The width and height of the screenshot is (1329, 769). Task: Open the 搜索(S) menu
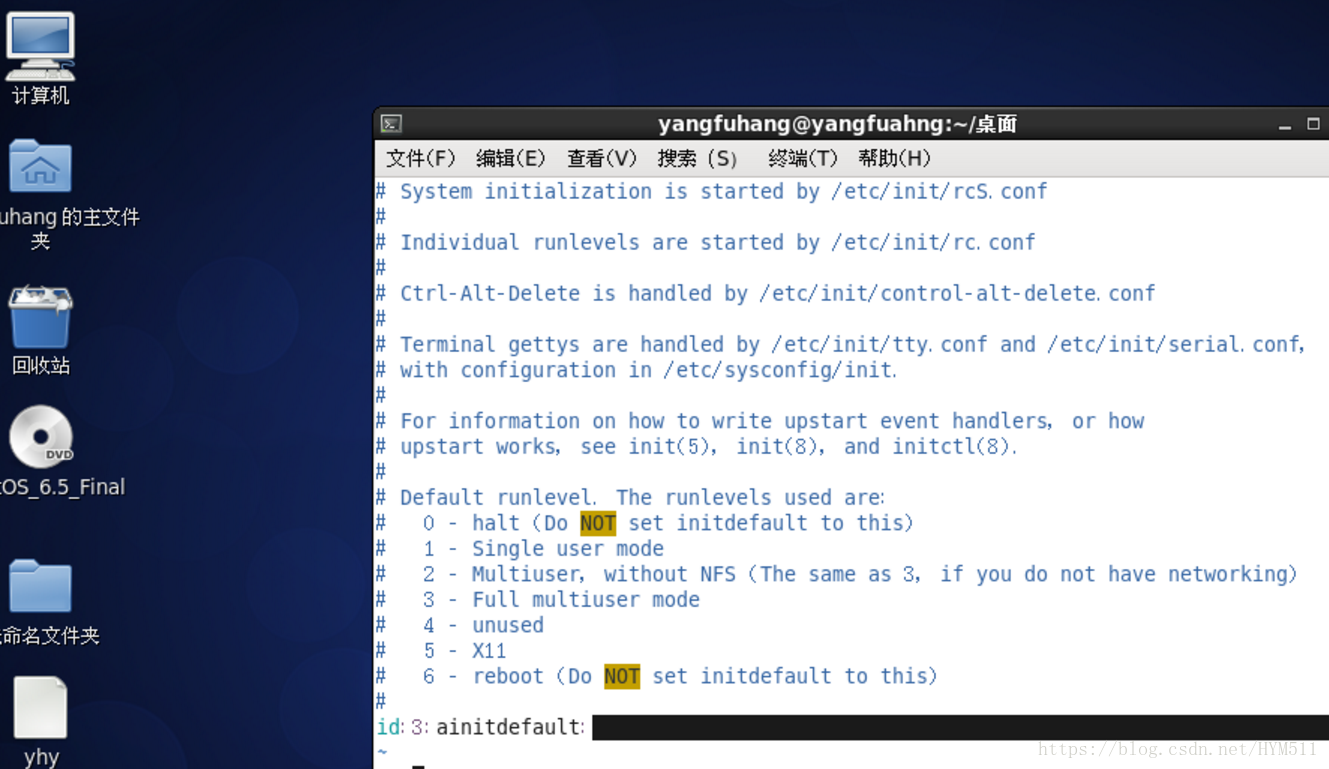698,158
